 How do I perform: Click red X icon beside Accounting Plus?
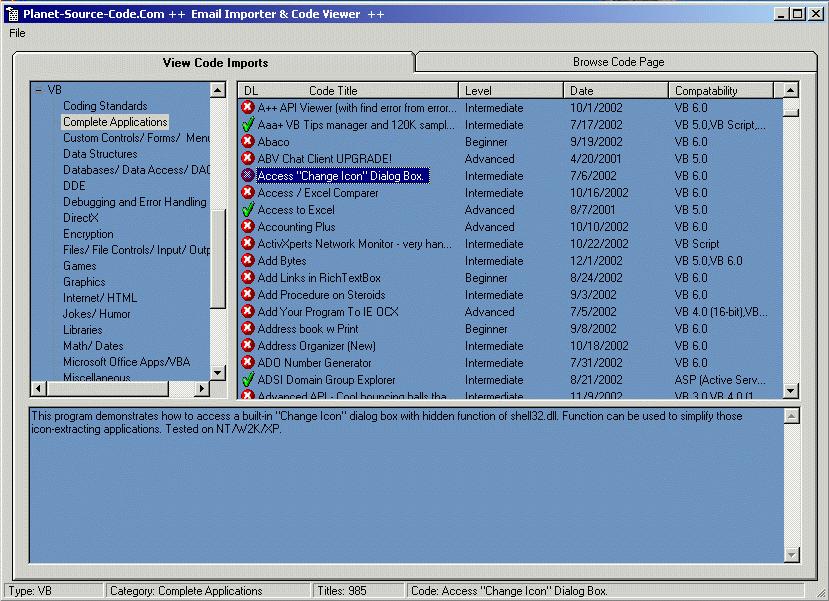click(x=248, y=227)
